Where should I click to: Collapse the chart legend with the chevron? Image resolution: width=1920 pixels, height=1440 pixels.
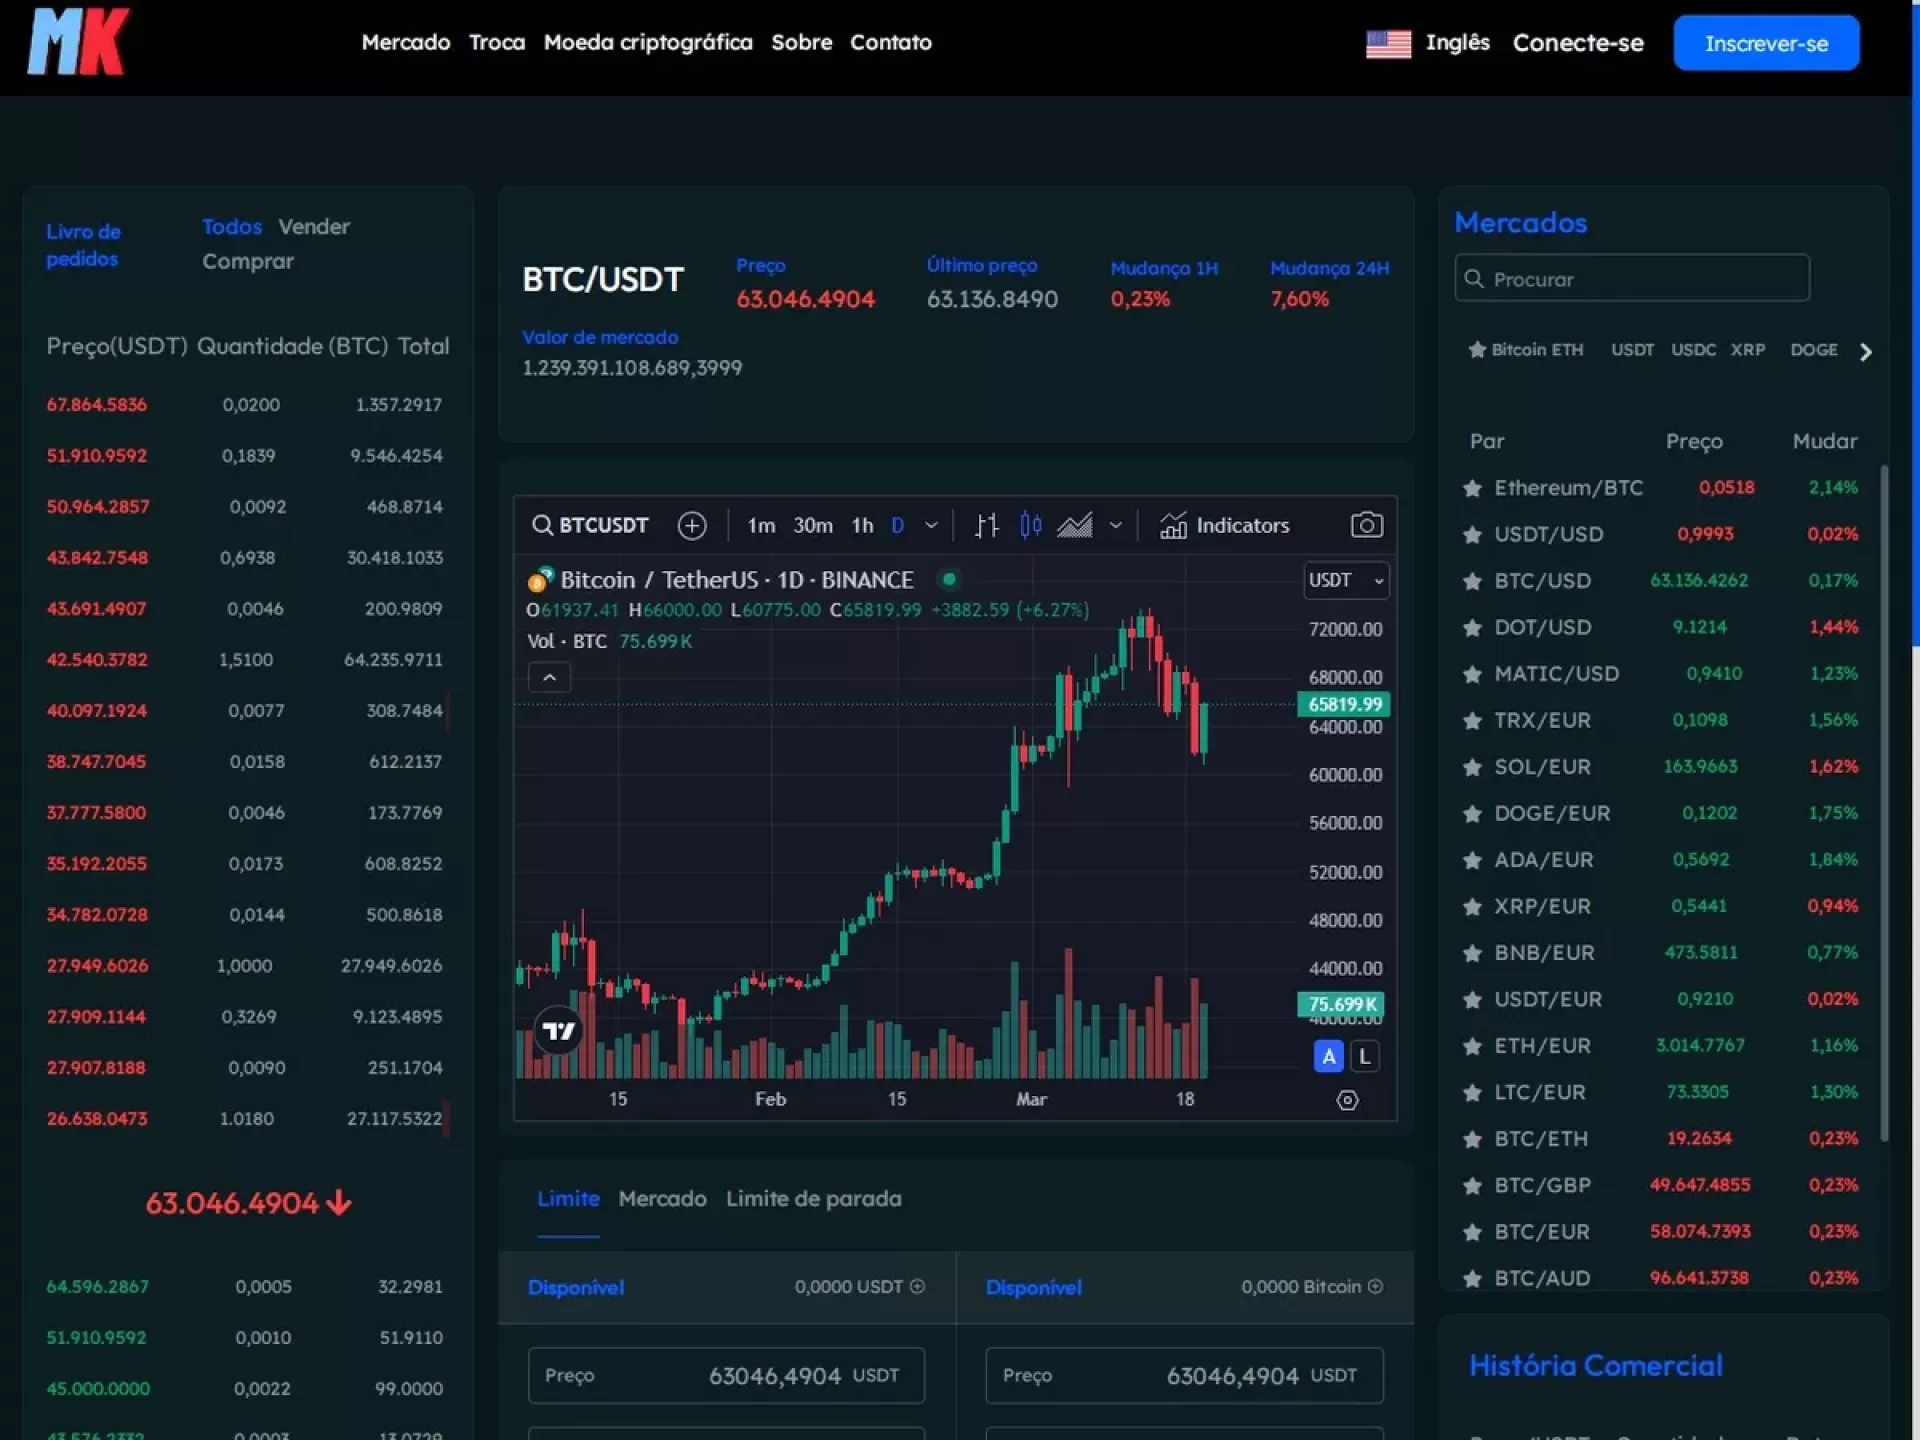pyautogui.click(x=549, y=677)
